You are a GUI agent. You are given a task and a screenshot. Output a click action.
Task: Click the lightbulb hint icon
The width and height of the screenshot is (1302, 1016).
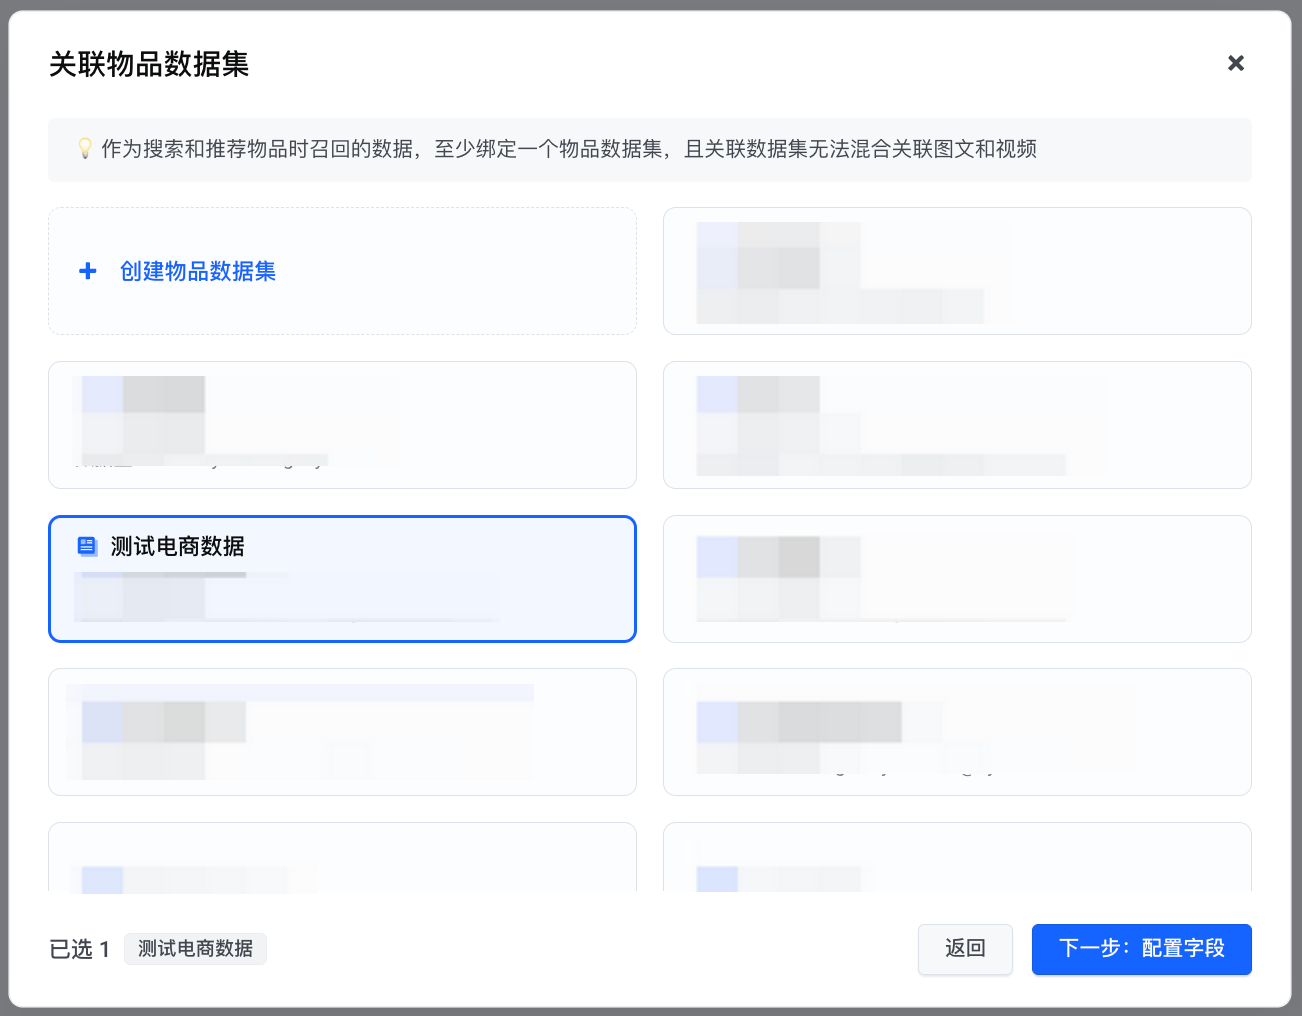click(85, 149)
